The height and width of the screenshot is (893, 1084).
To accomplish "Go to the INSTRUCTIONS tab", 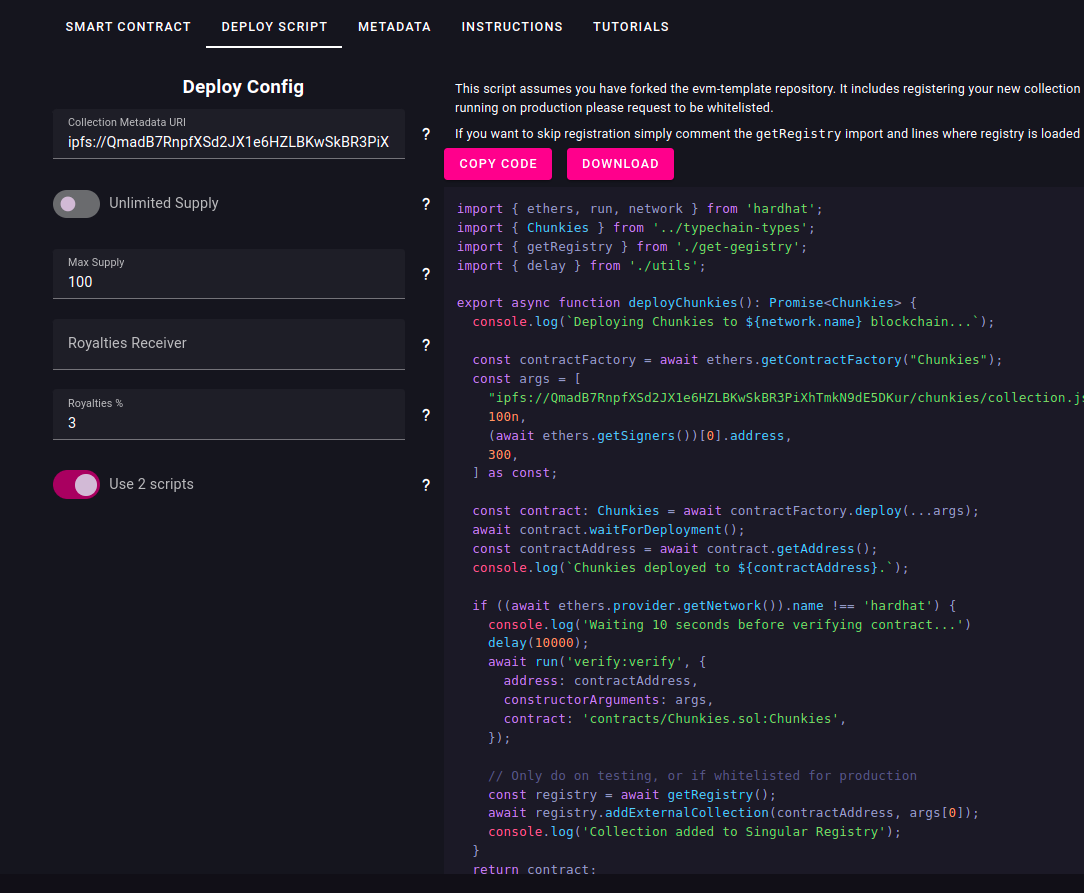I will (x=512, y=27).
